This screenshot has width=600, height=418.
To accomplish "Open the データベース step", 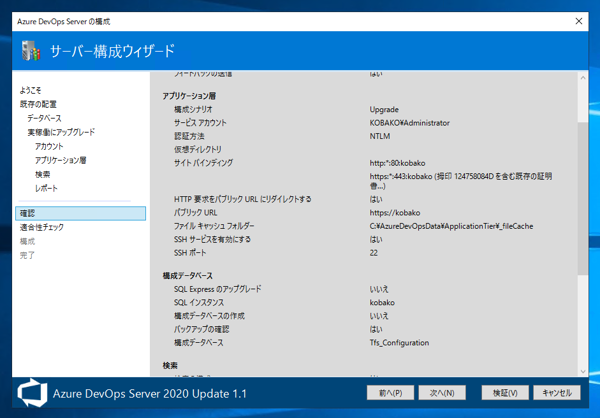I will (x=44, y=118).
